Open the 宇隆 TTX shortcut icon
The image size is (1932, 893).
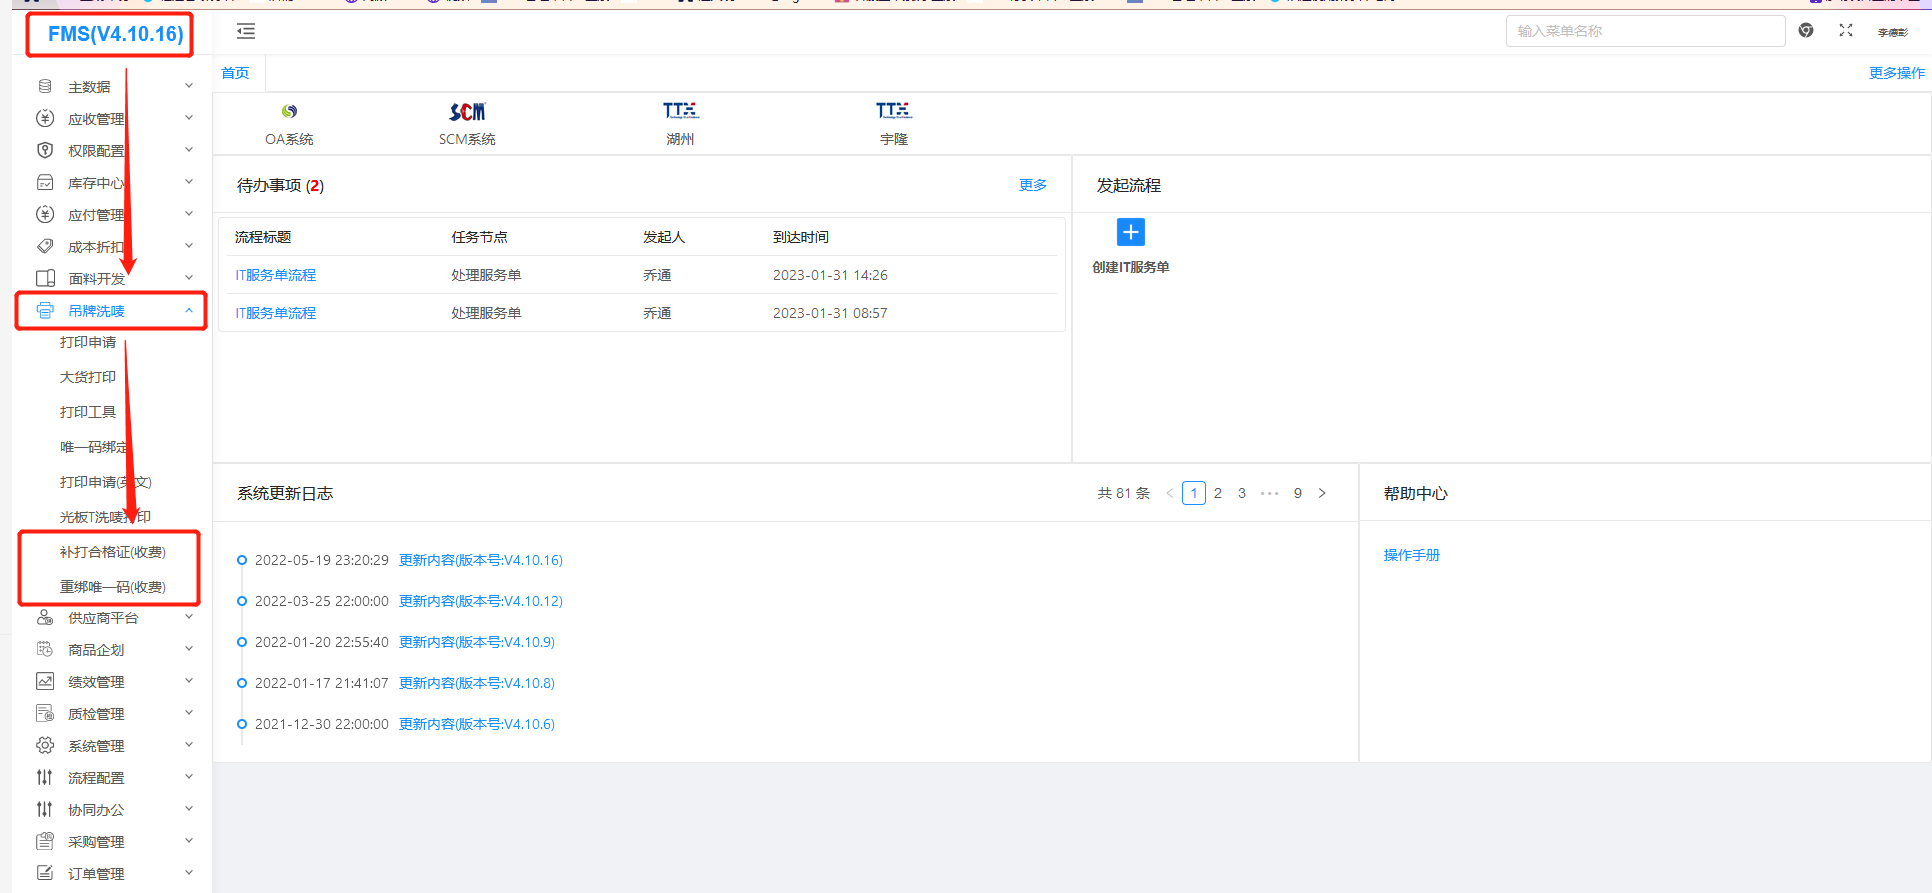(894, 111)
